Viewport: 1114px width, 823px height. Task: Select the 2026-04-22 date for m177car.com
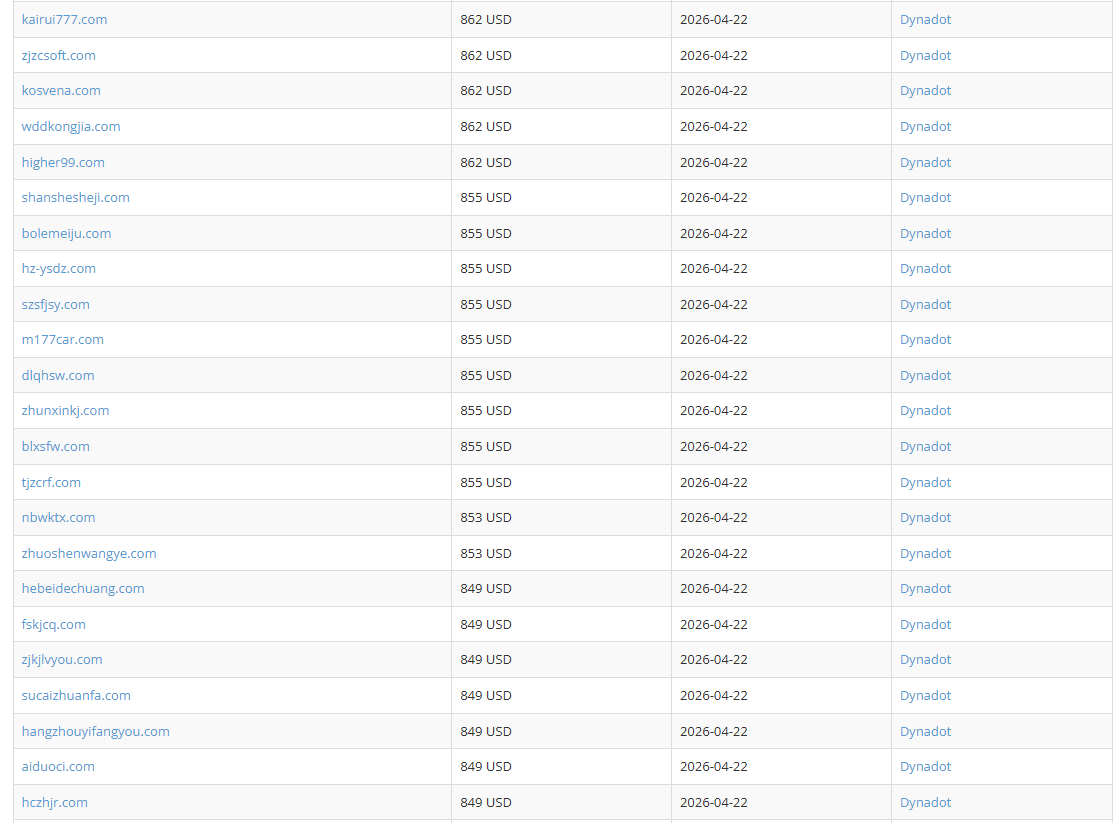click(x=714, y=340)
